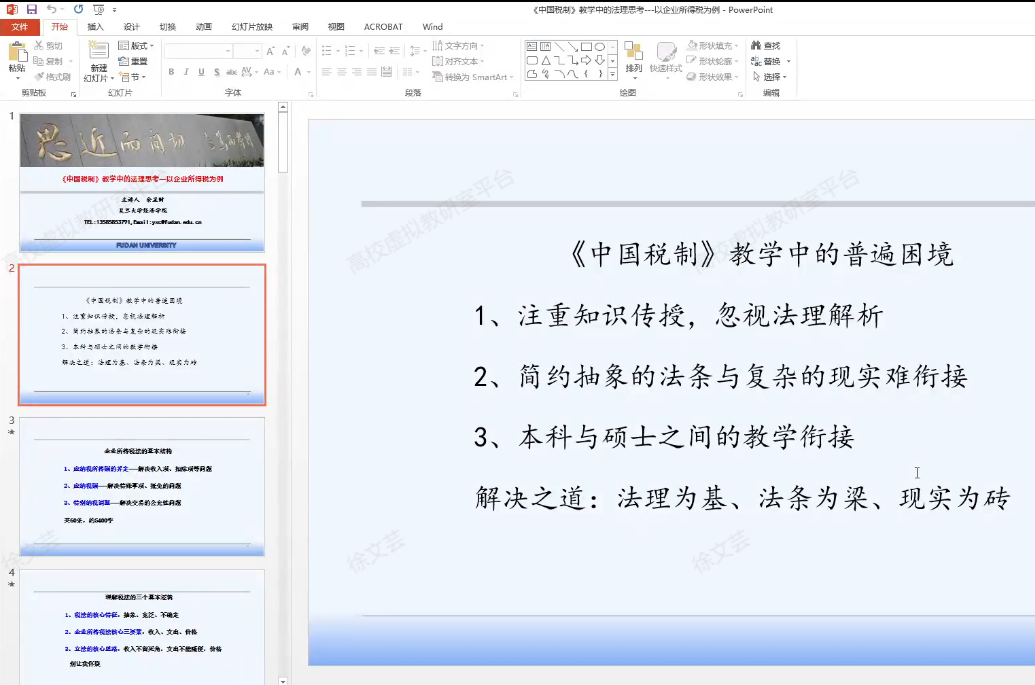This screenshot has height=685, width=1035.
Task: Open the Slide Show (幻灯片放映) tab
Action: coord(252,27)
